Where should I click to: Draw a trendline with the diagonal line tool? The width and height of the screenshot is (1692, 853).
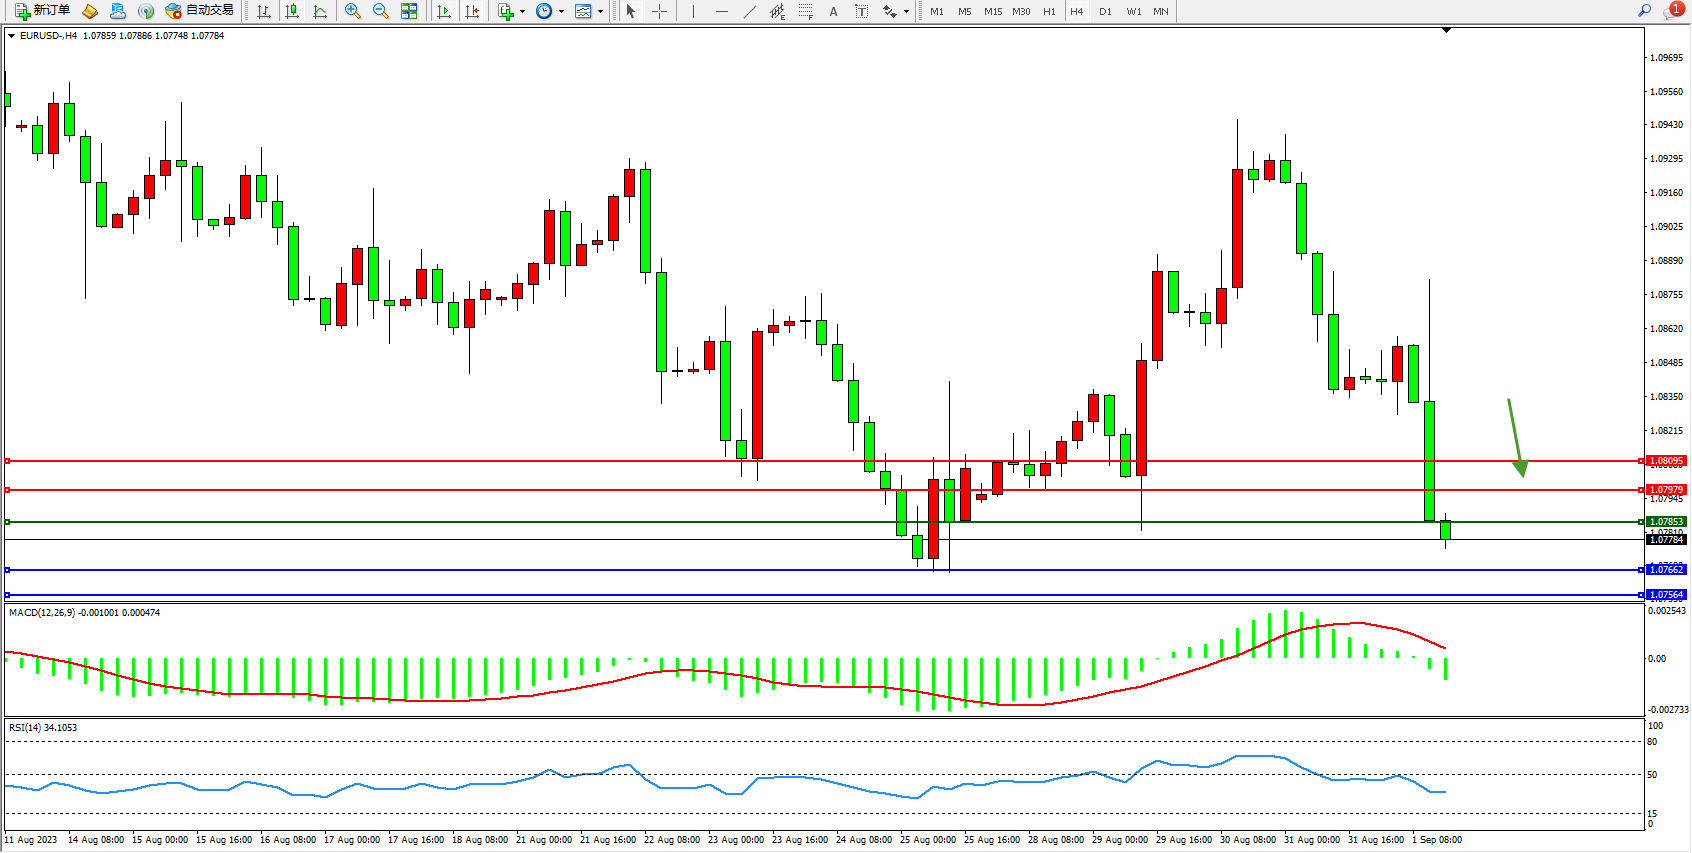(x=750, y=11)
